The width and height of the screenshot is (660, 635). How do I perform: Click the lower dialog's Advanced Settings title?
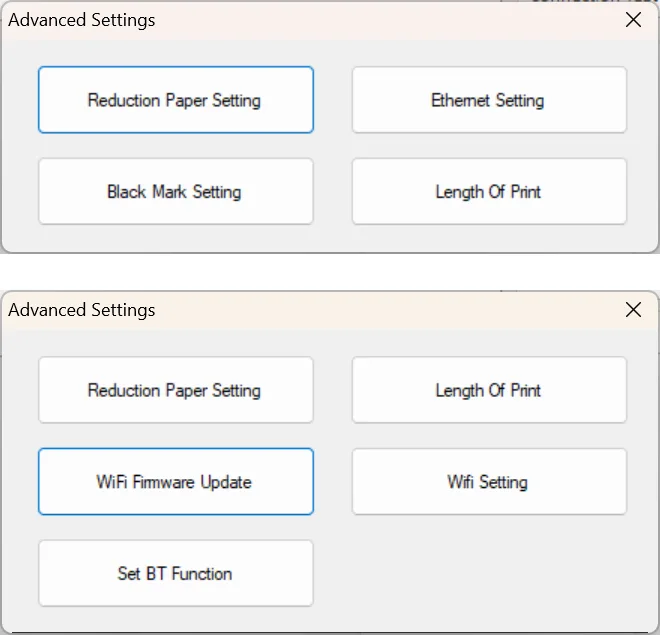coord(82,310)
